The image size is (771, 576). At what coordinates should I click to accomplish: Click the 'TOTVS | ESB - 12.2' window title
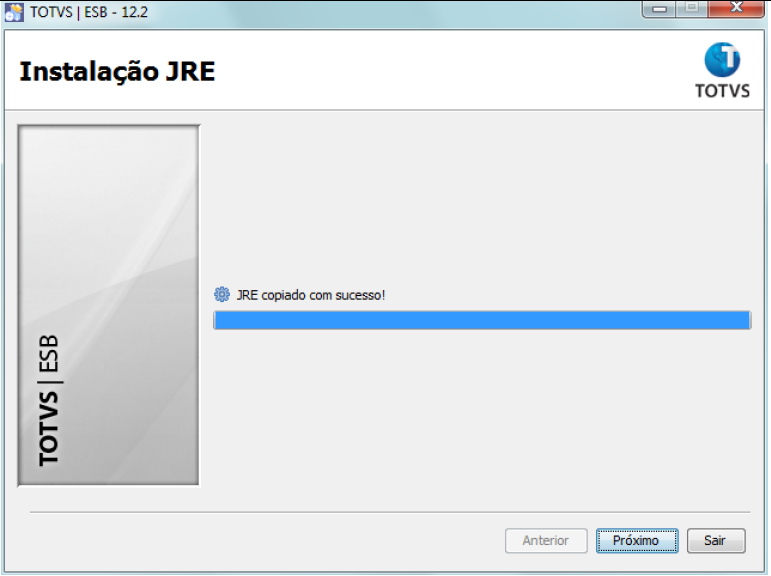pos(89,12)
